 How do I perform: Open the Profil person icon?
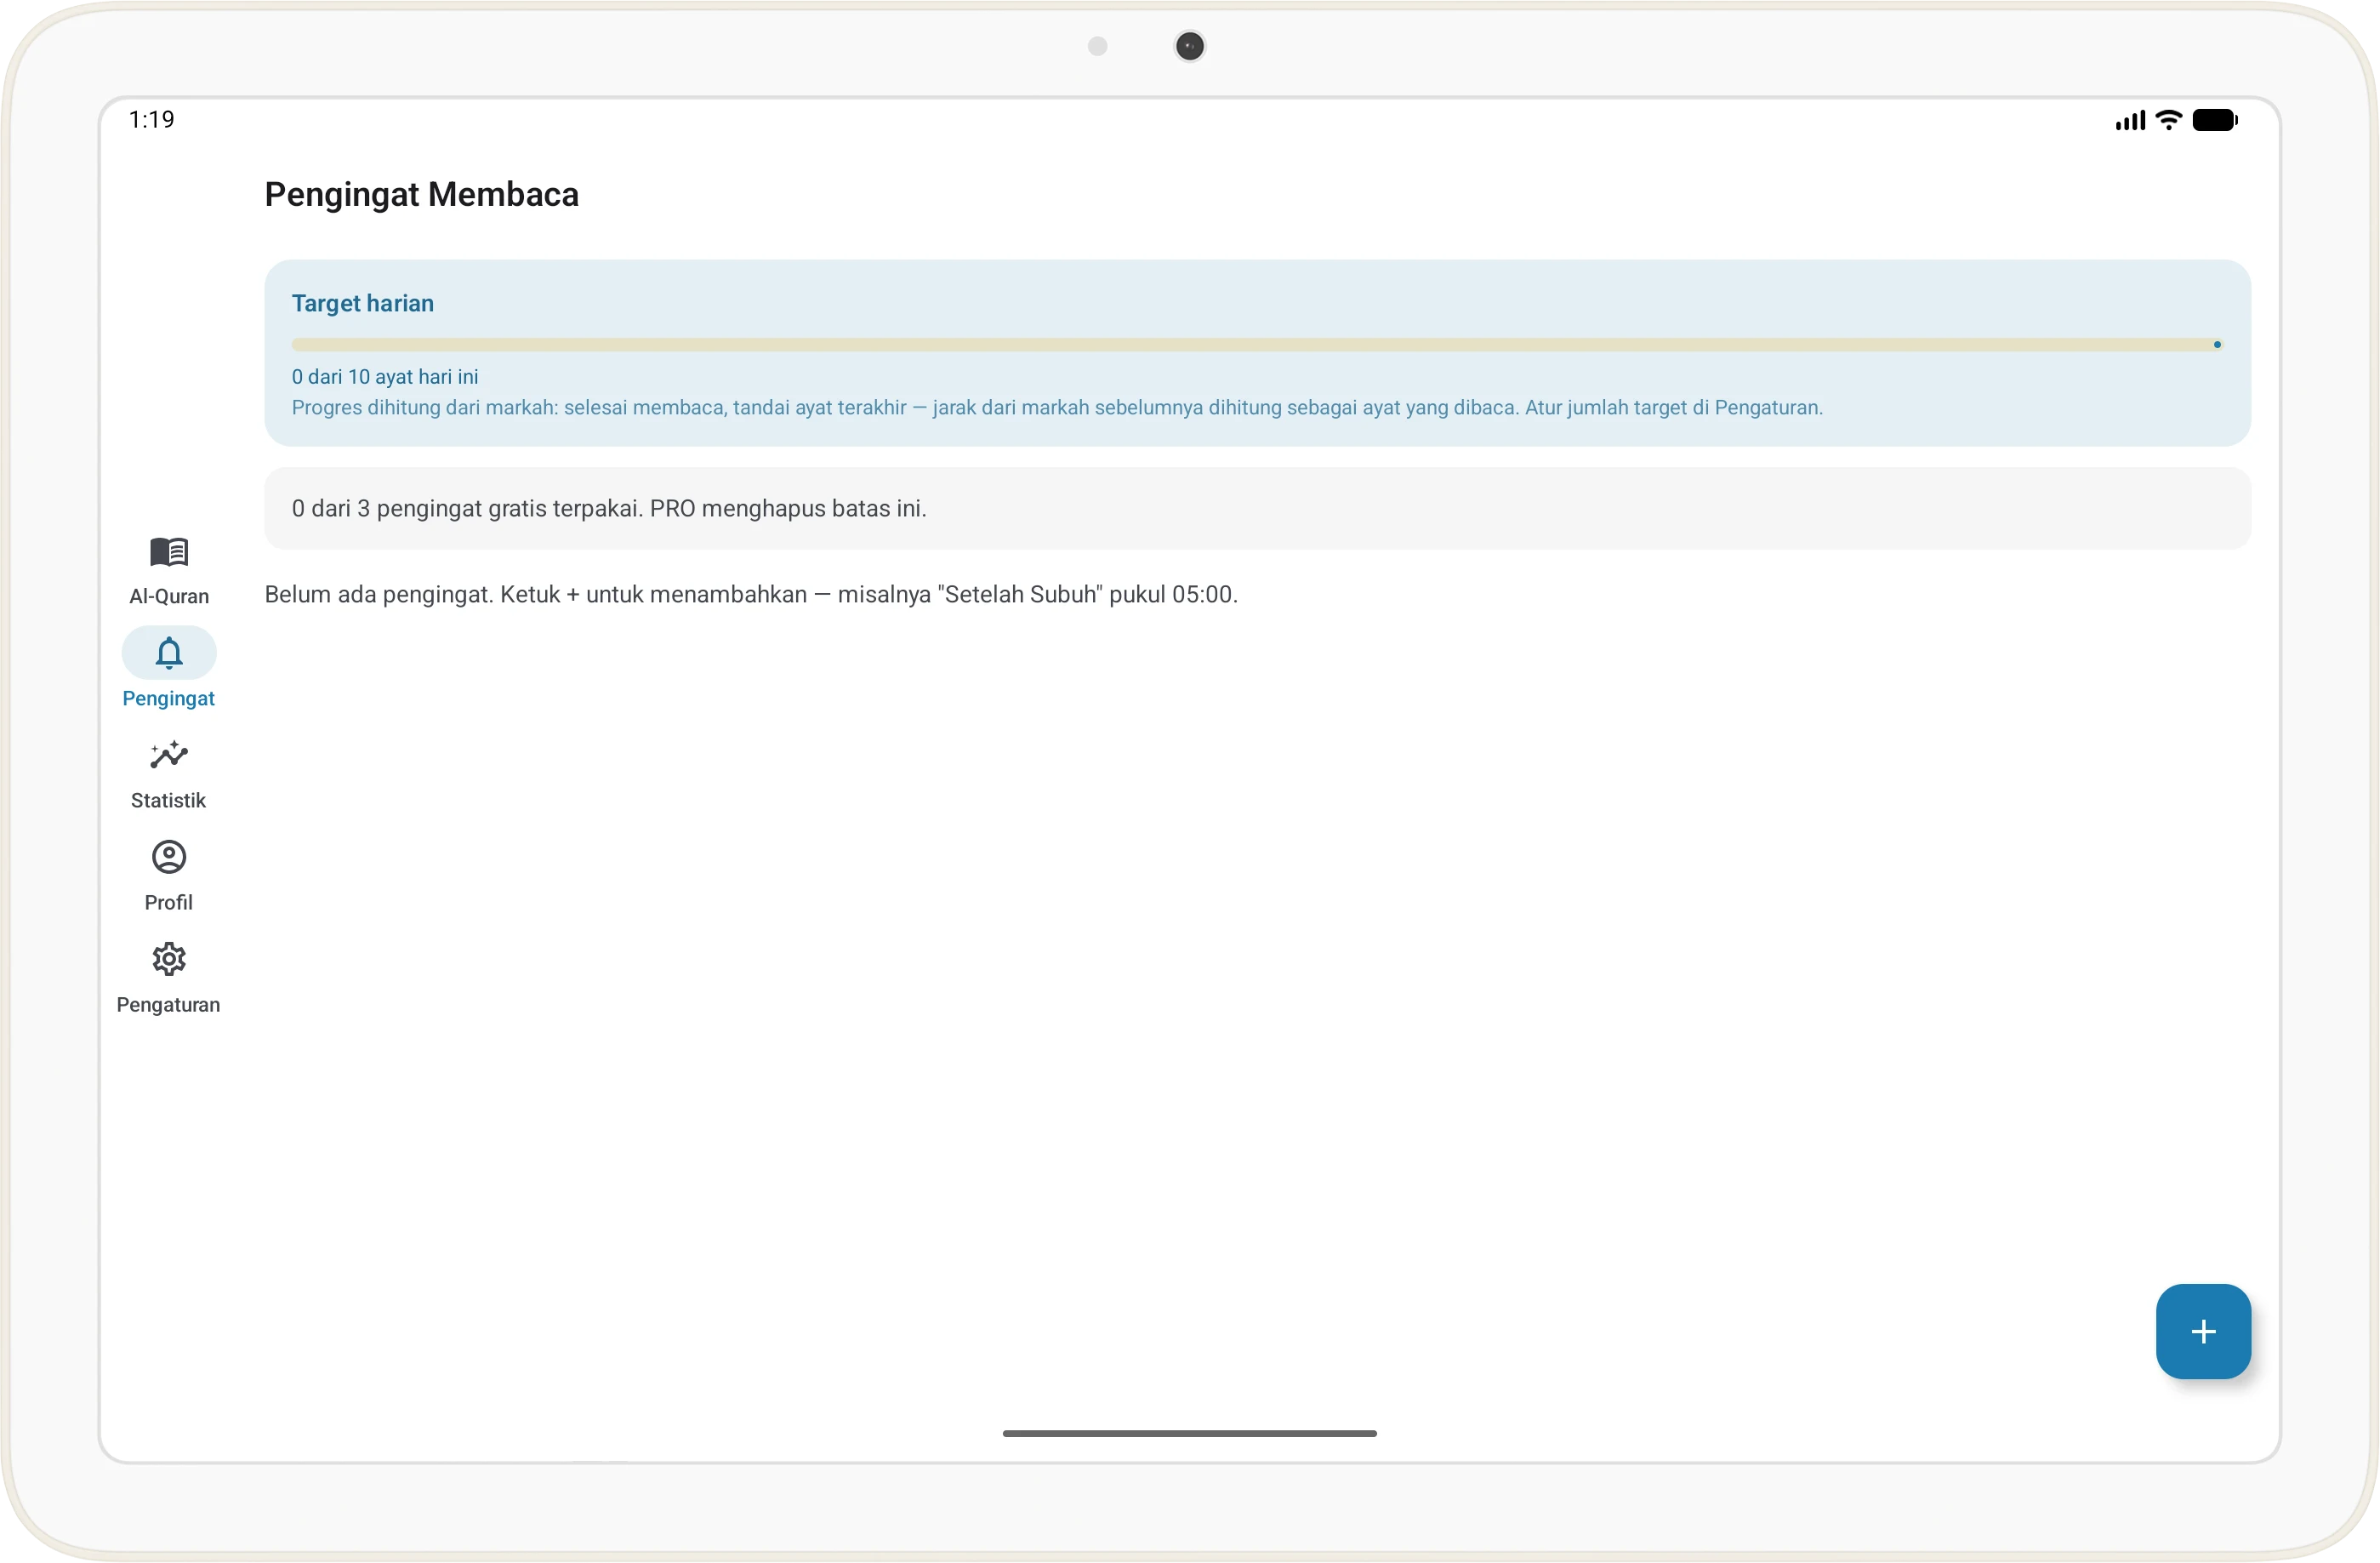coord(169,857)
